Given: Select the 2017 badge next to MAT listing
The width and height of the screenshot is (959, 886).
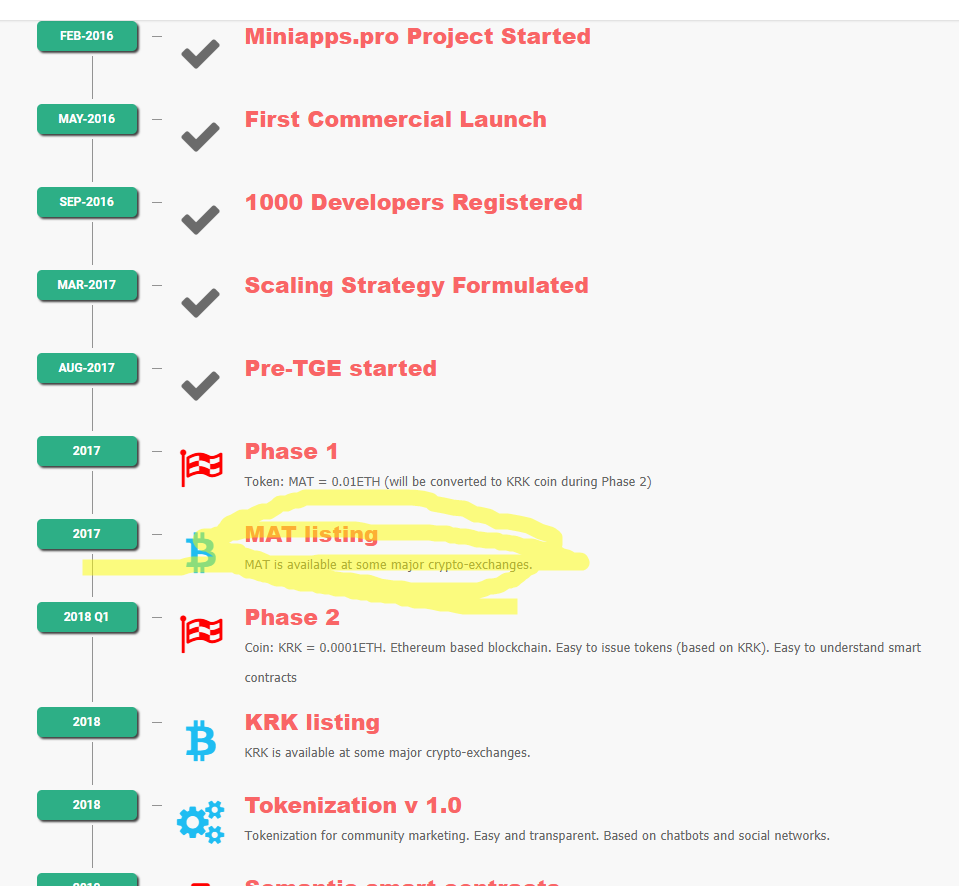Looking at the screenshot, I should coord(87,534).
